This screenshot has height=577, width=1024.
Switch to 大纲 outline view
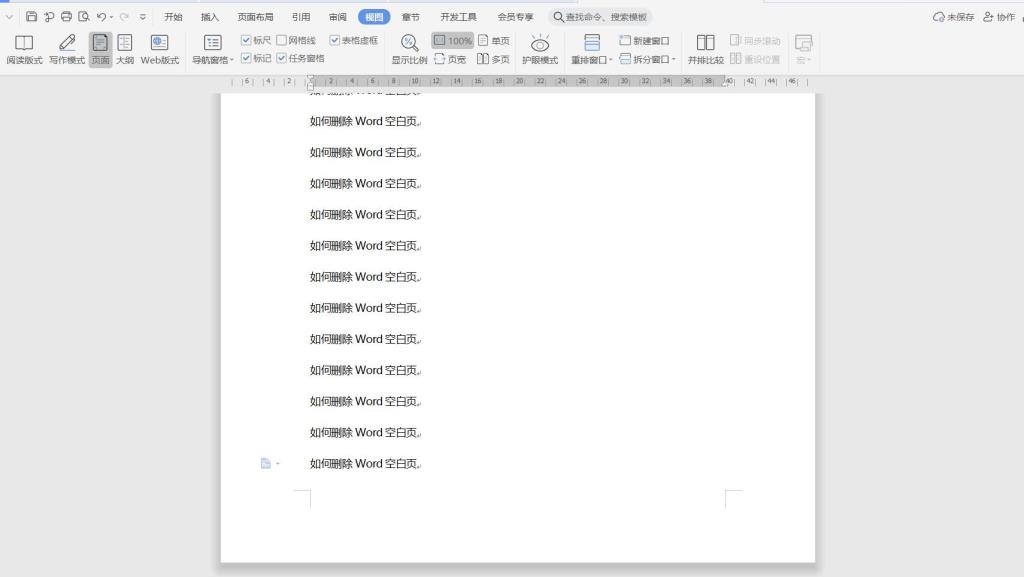pos(125,50)
